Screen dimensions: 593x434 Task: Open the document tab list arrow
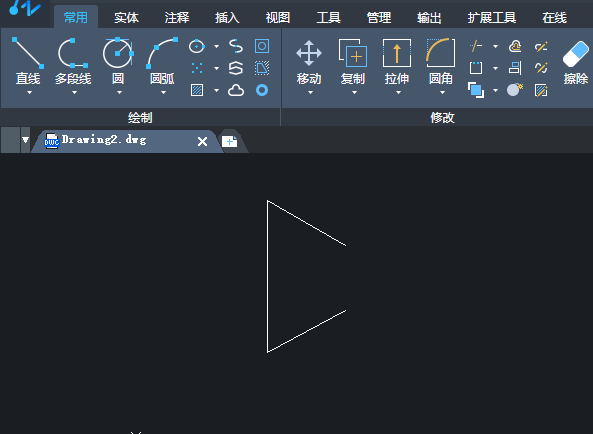point(25,140)
